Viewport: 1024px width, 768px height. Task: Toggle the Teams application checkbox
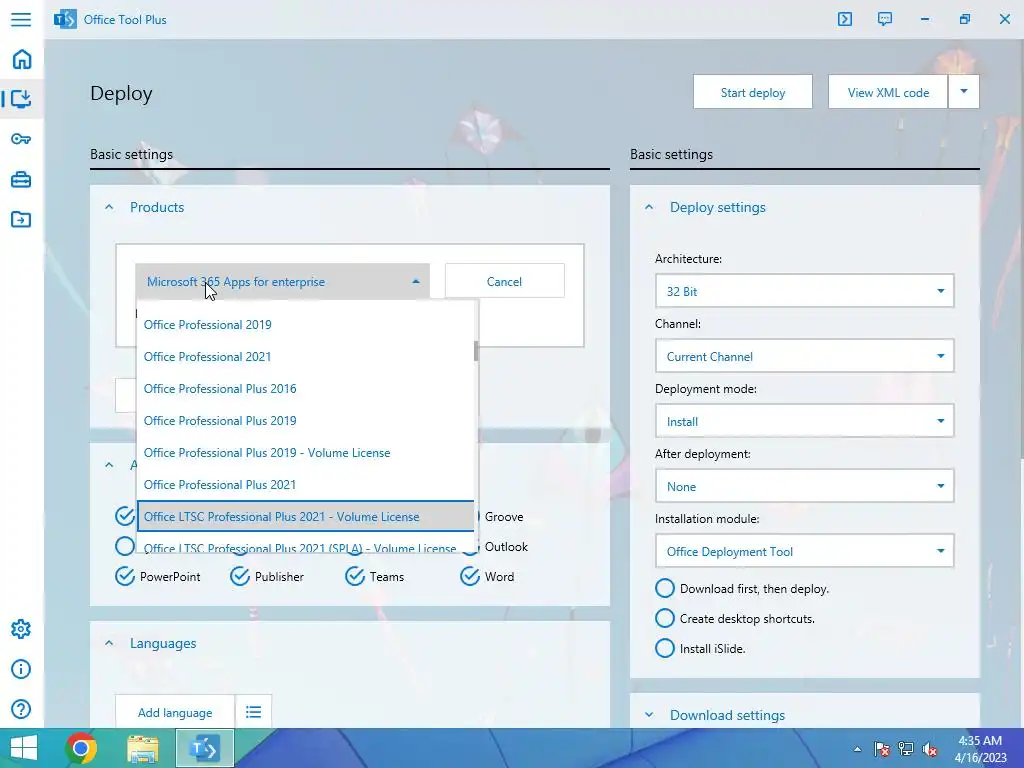(x=355, y=577)
